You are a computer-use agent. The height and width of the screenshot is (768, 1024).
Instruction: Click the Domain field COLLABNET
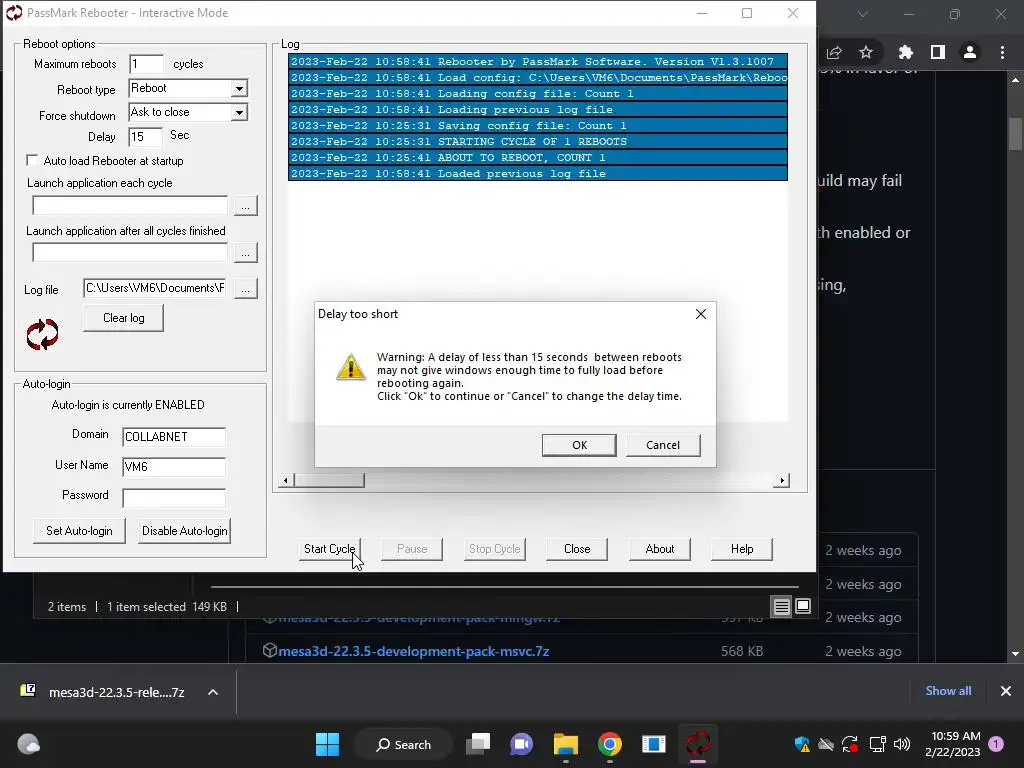(174, 437)
